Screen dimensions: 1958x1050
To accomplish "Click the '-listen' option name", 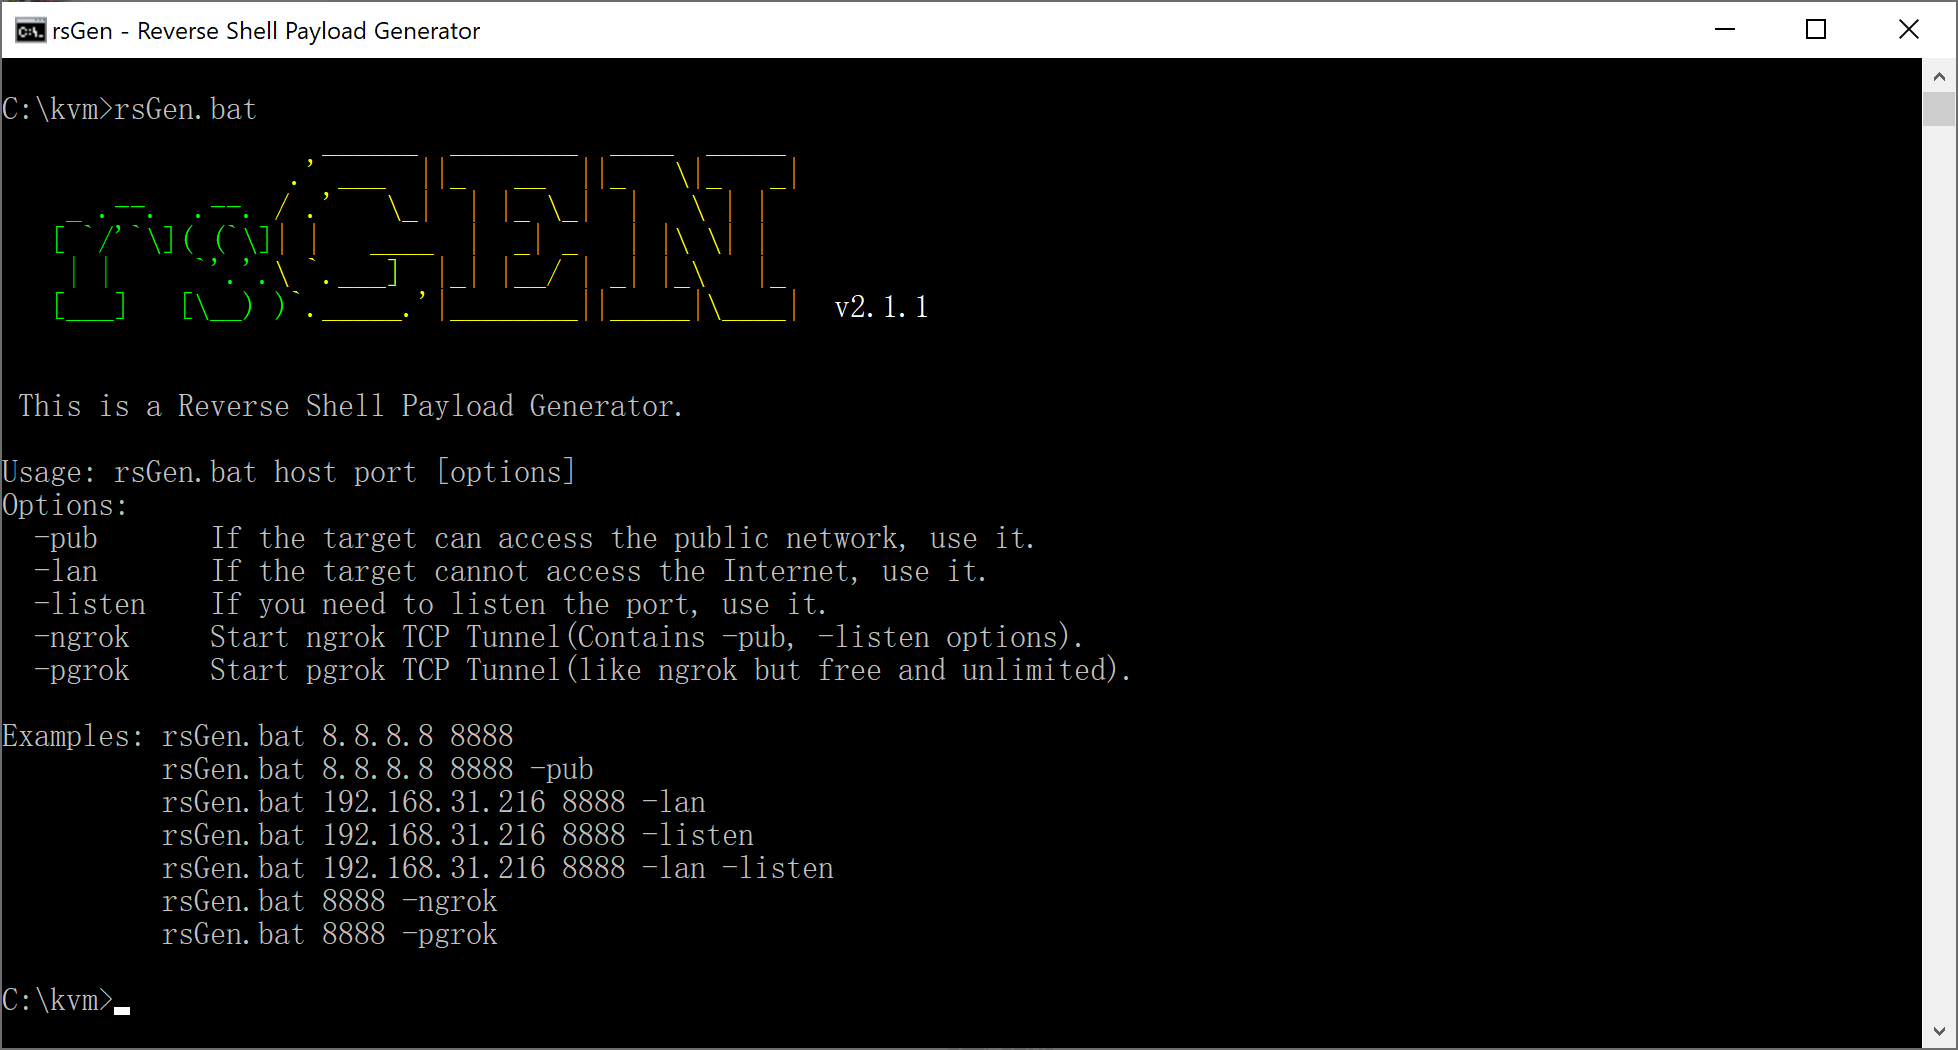I will pyautogui.click(x=90, y=604).
